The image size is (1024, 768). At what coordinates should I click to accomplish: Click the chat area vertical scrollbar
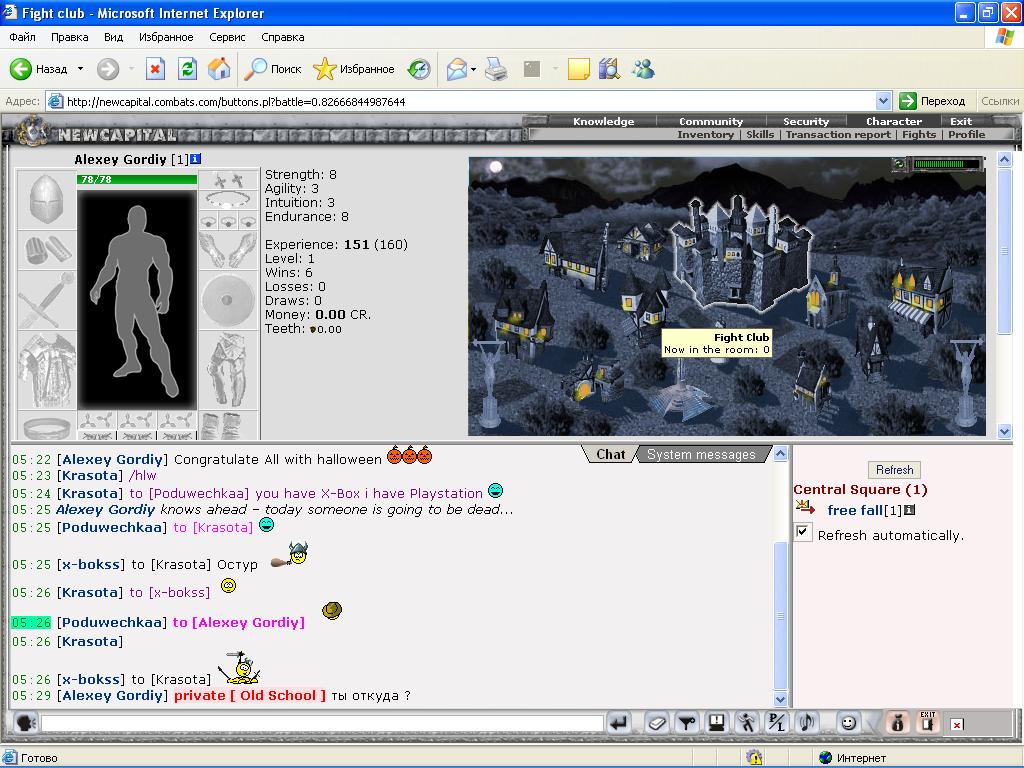click(780, 577)
